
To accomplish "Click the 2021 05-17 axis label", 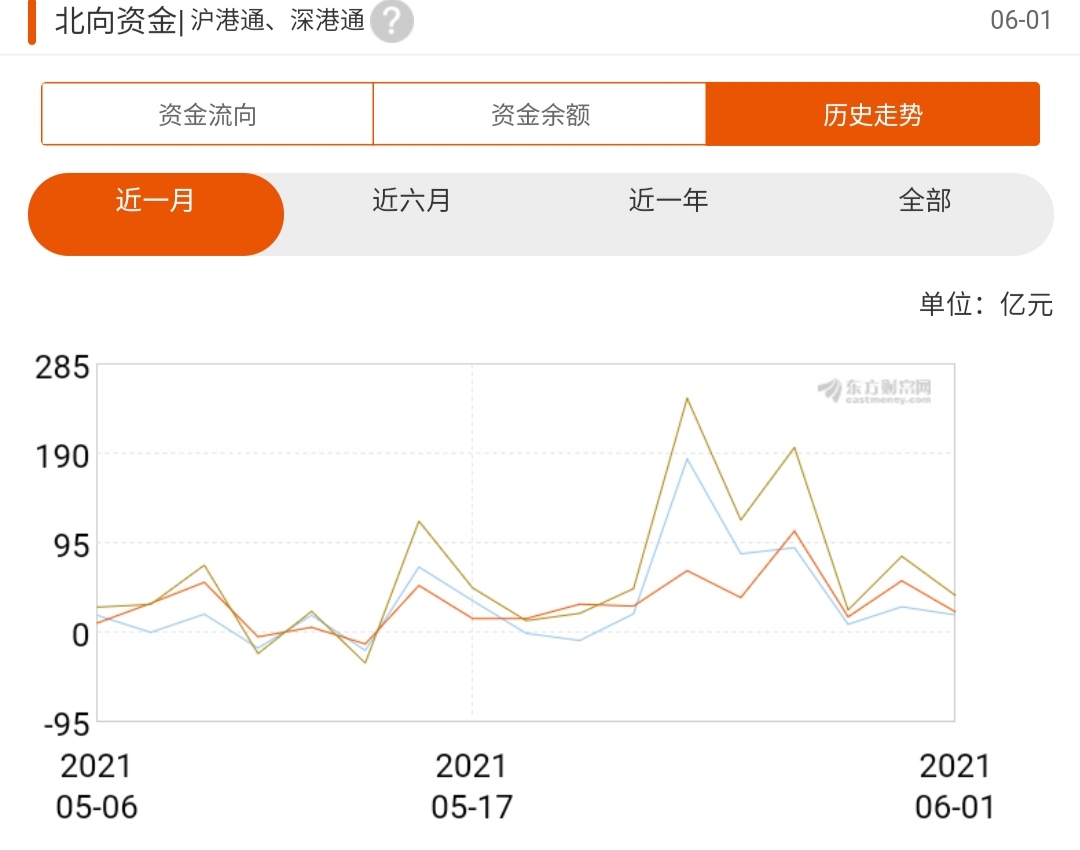I will 473,785.
